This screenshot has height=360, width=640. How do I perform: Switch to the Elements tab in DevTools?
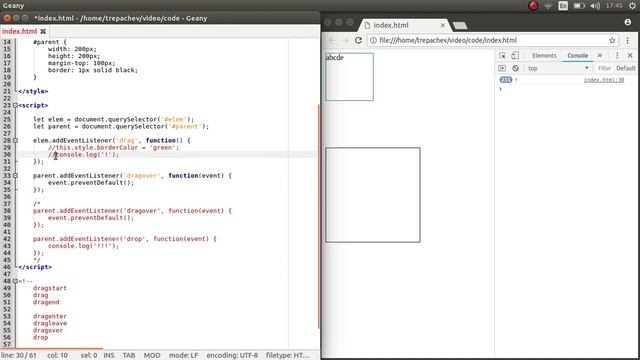point(544,56)
